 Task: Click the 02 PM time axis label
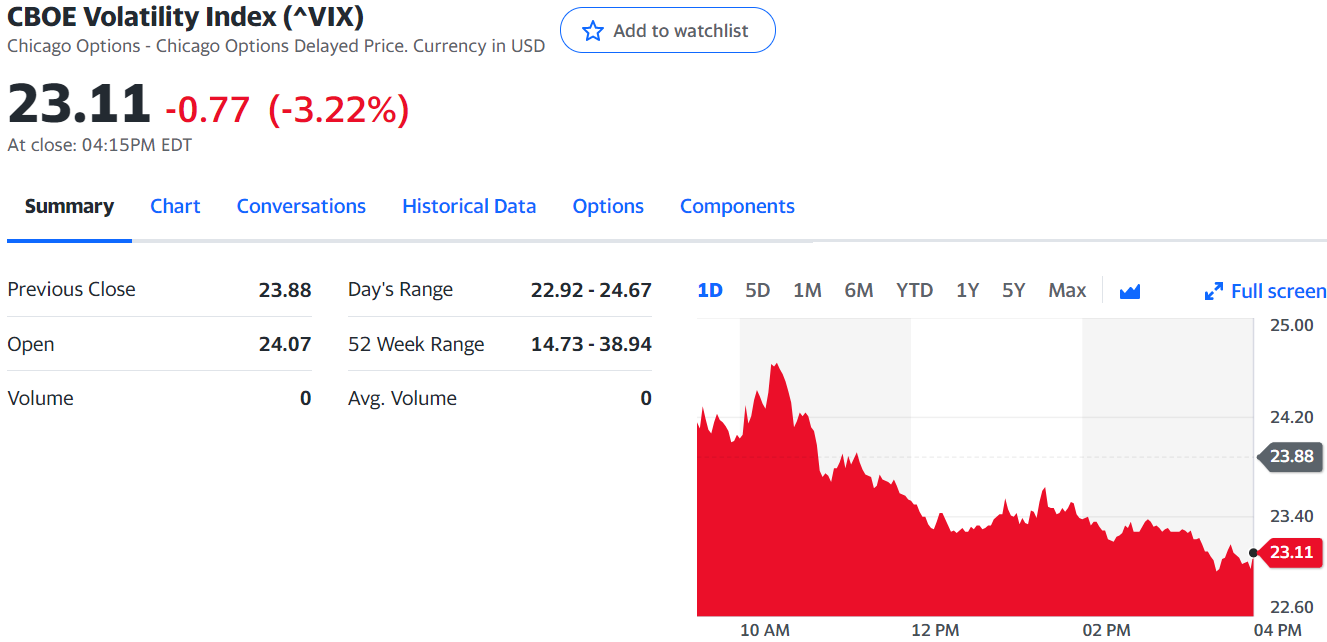[1106, 630]
